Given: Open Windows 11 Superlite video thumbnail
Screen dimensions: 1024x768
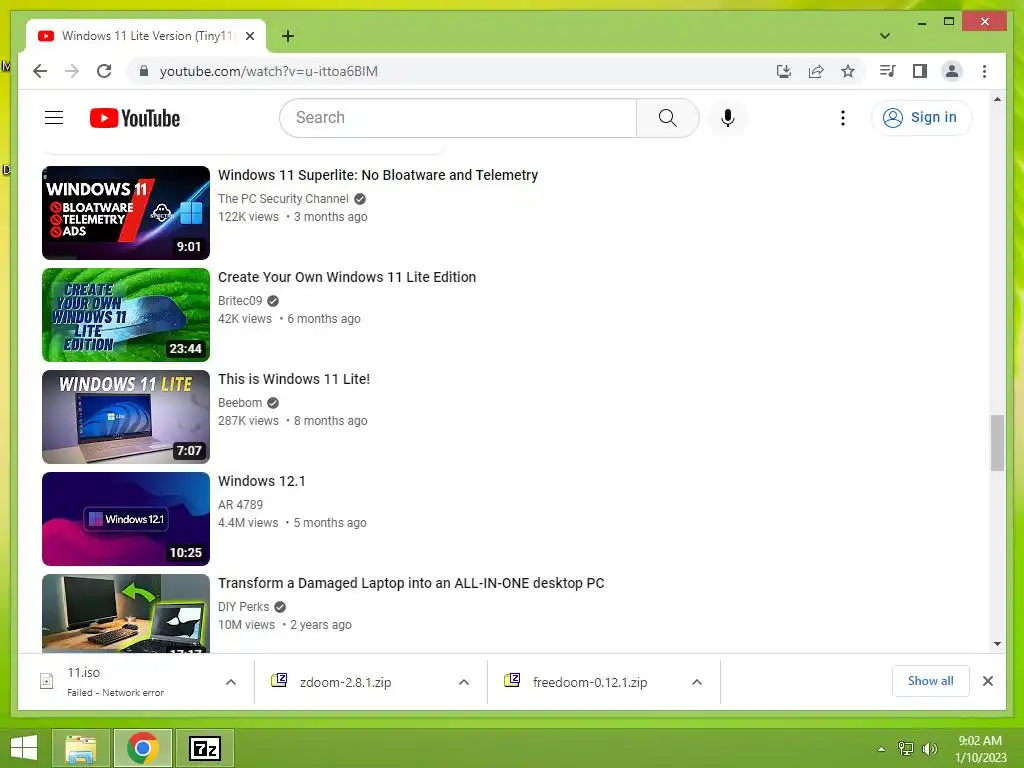Looking at the screenshot, I should (126, 213).
